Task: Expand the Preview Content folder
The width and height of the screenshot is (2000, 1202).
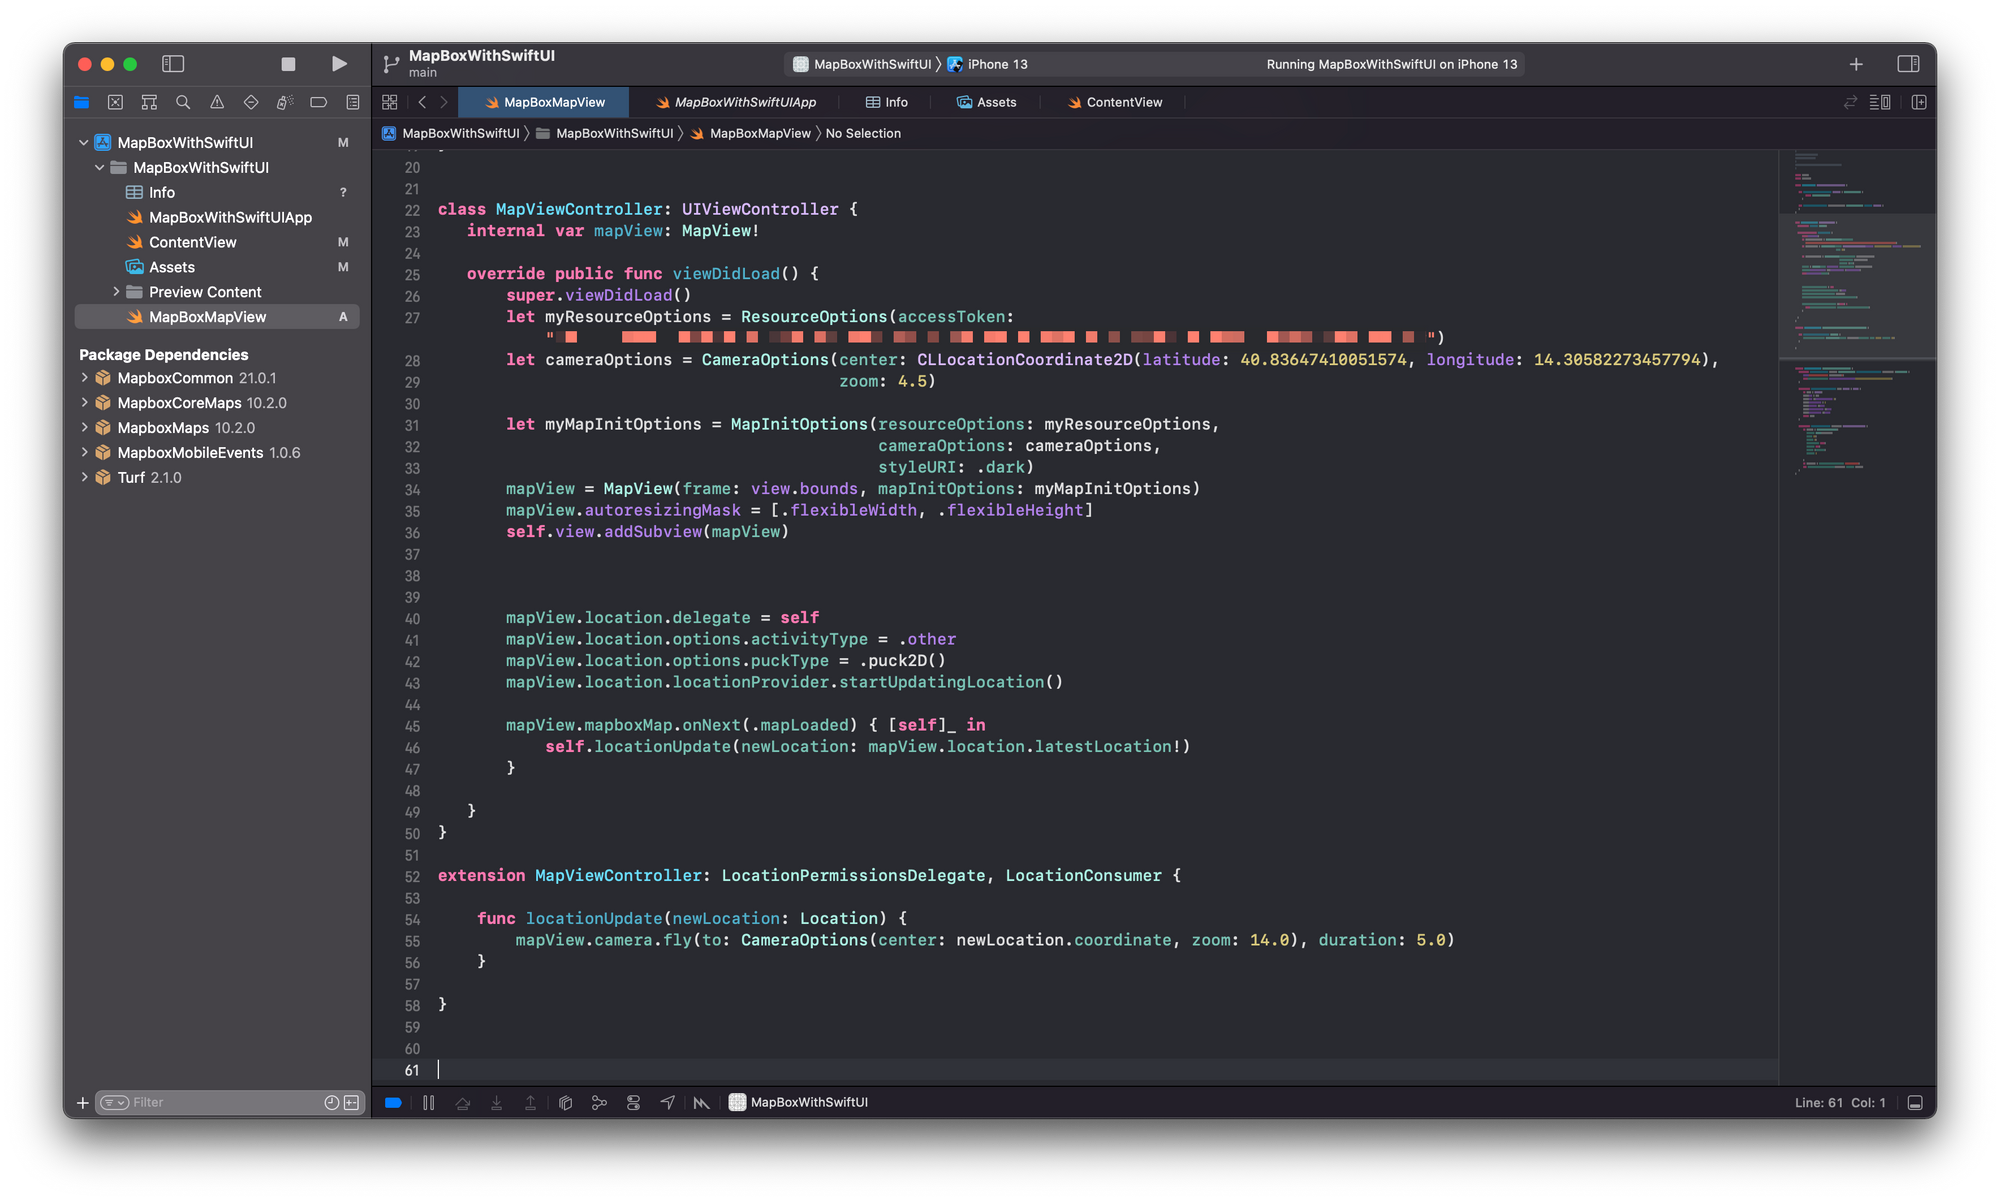Action: coord(116,292)
